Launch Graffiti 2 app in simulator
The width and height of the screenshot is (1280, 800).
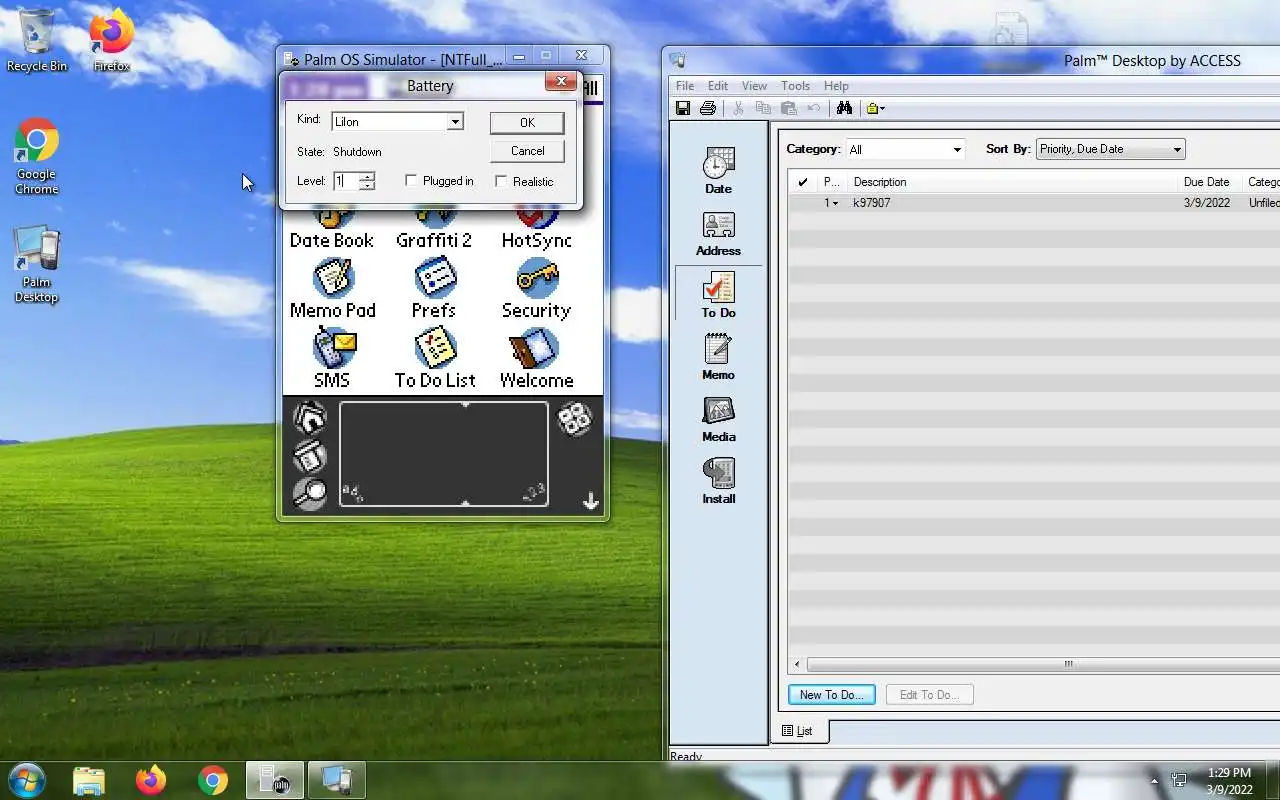[433, 228]
